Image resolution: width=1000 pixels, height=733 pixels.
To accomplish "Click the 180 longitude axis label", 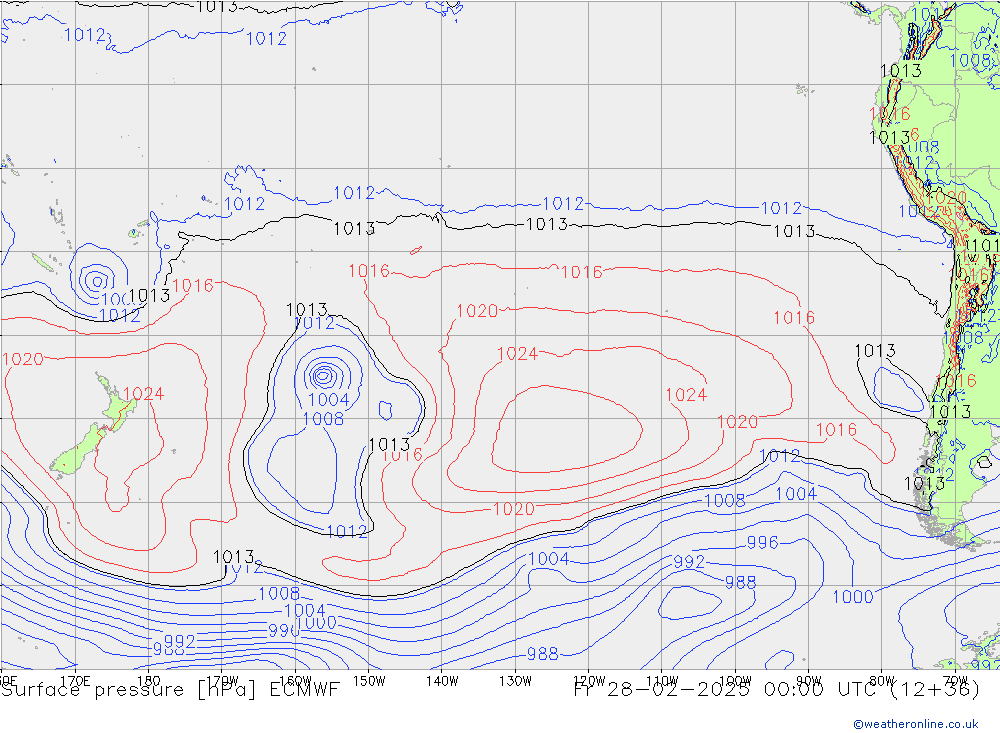I will [149, 681].
